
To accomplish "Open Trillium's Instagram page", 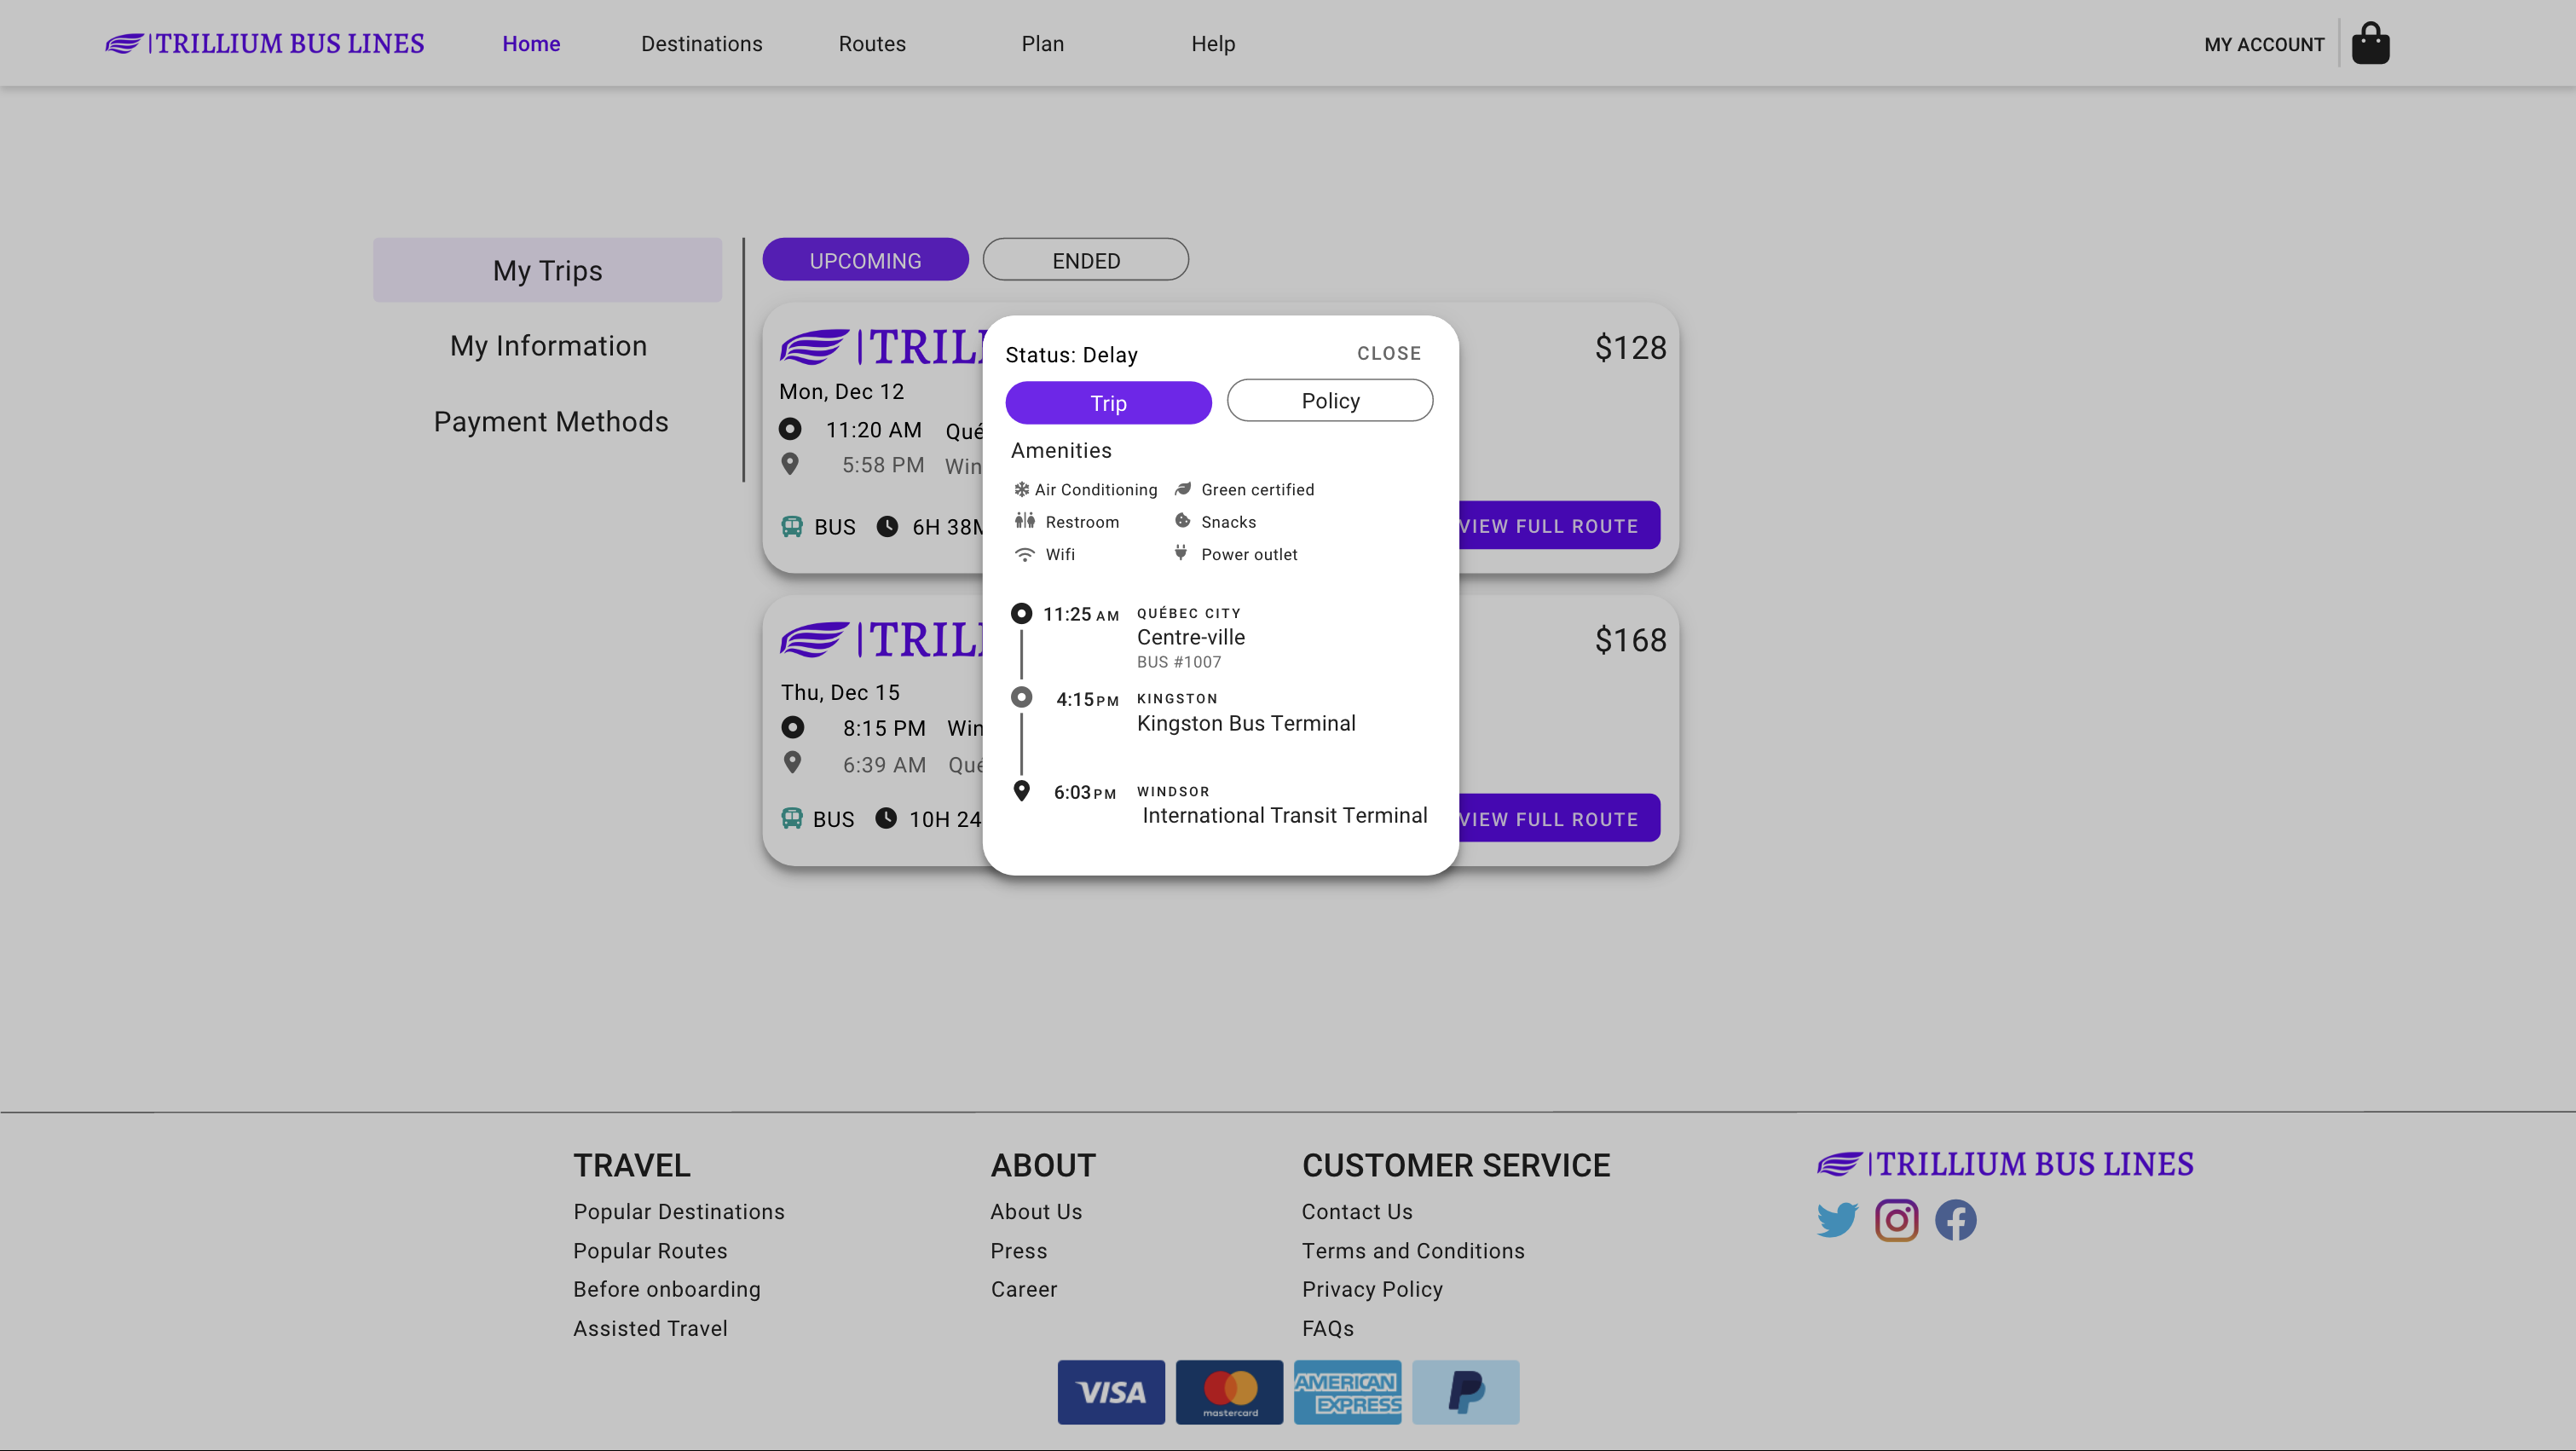I will pos(1896,1219).
